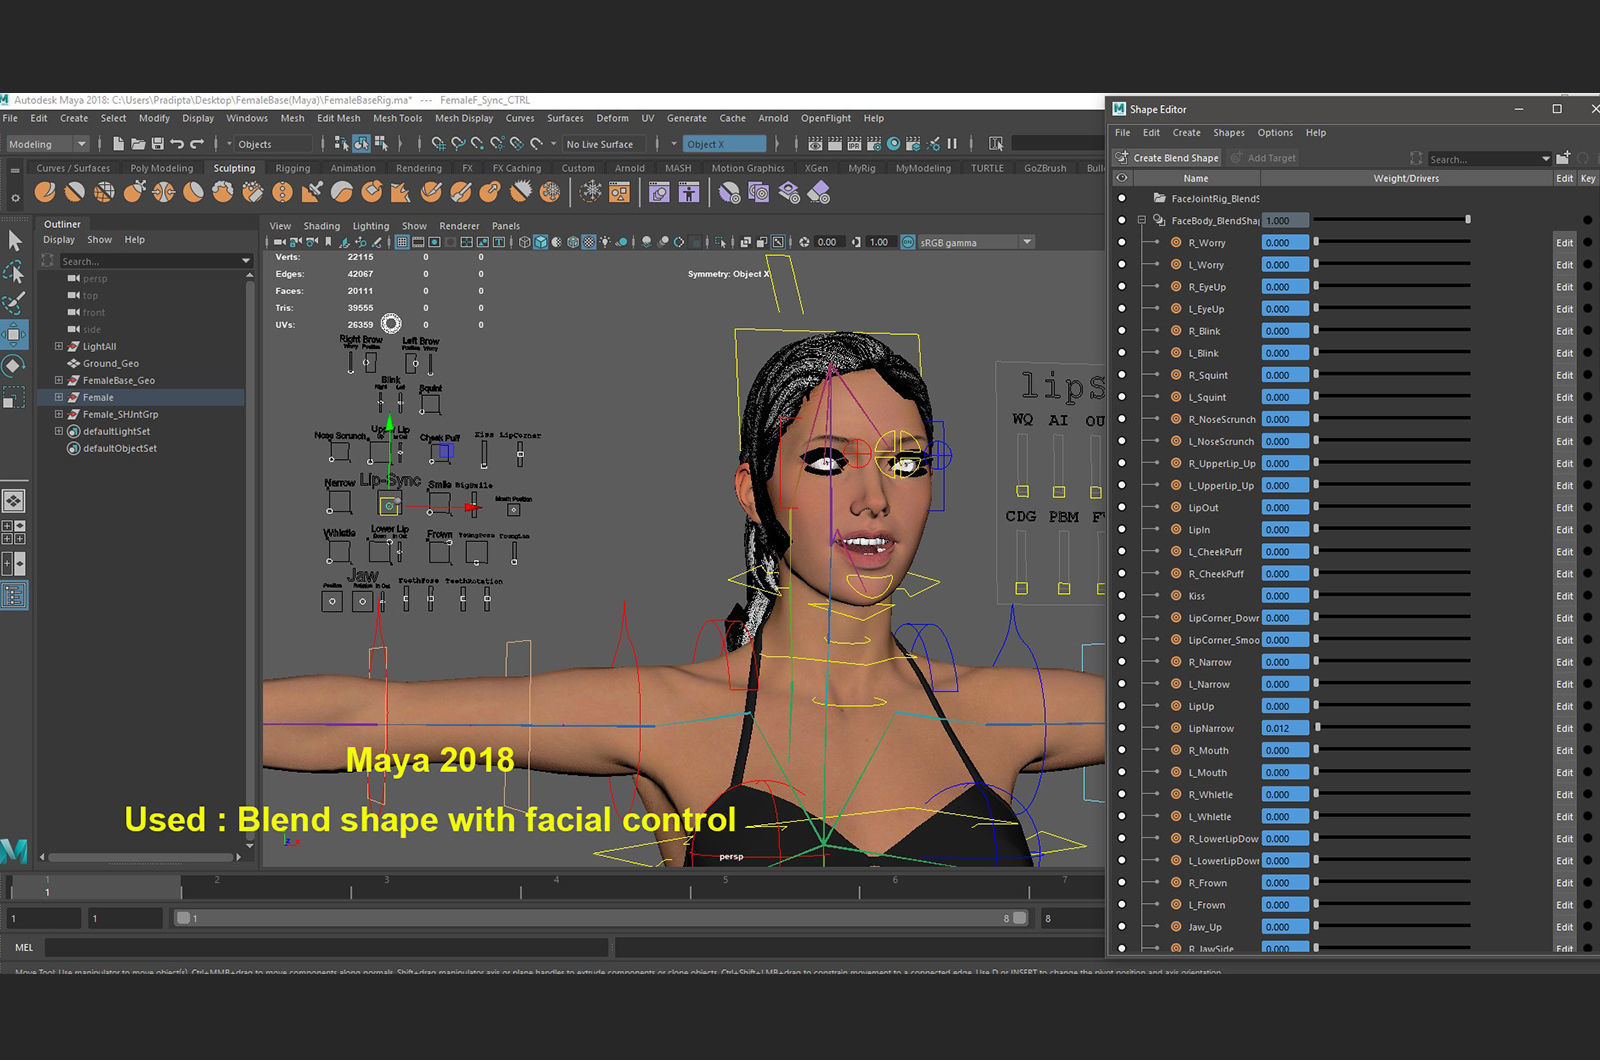This screenshot has height=1060, width=1600.
Task: Toggle visibility of L_Blink target
Action: pos(1121,352)
